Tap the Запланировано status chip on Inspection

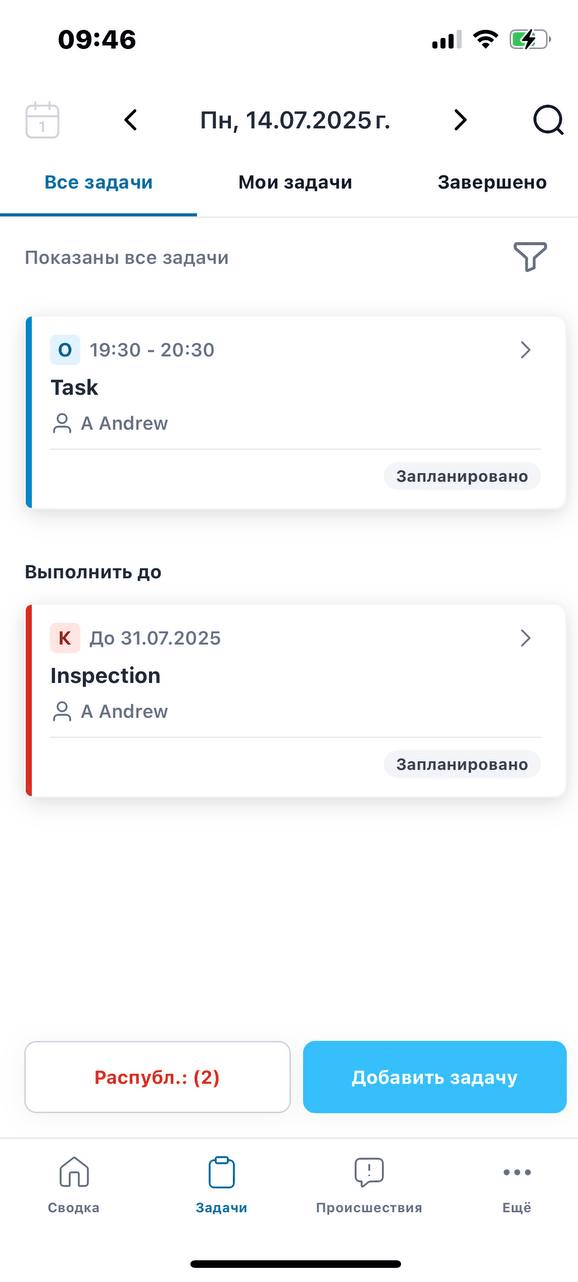462,764
